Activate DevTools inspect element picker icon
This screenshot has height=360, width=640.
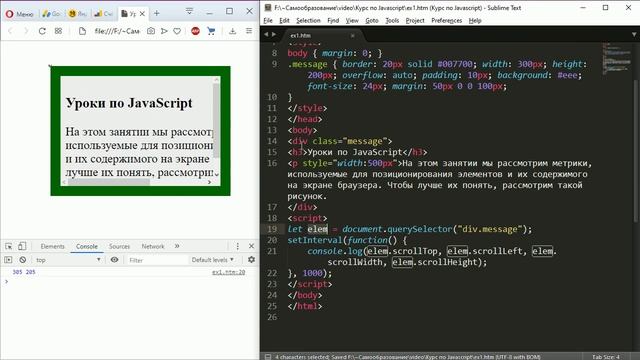tap(9, 246)
